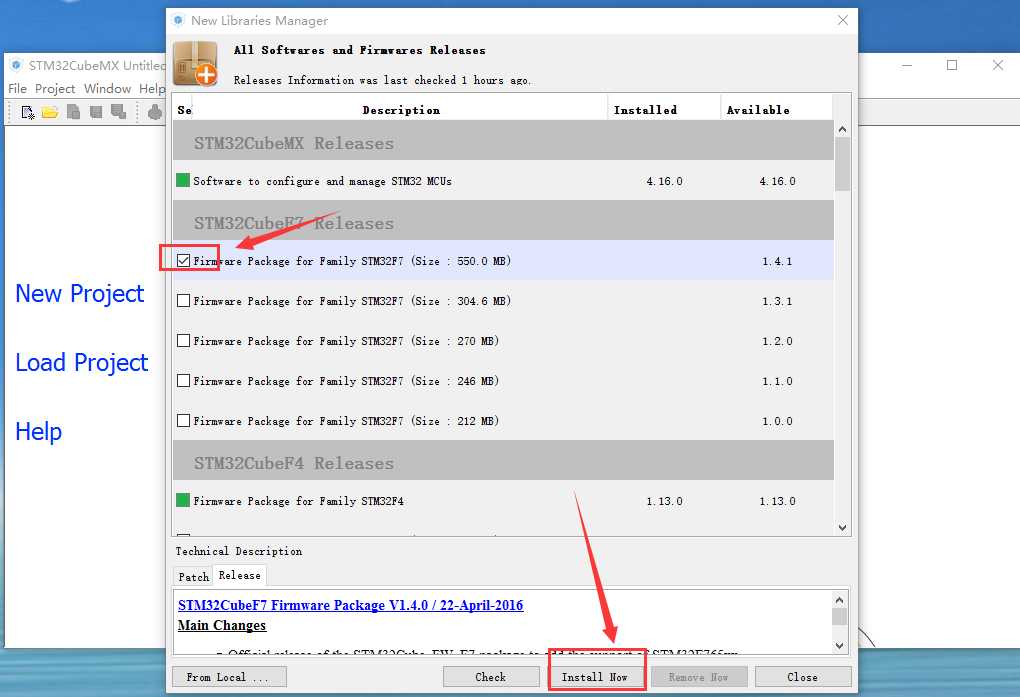Click the Save Project As toolbar icon
Viewport: 1020px width, 697px height.
click(x=118, y=112)
